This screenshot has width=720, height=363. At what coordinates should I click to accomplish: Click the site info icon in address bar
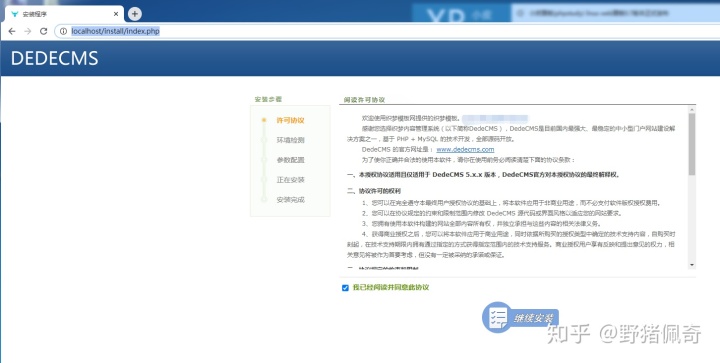[x=63, y=31]
